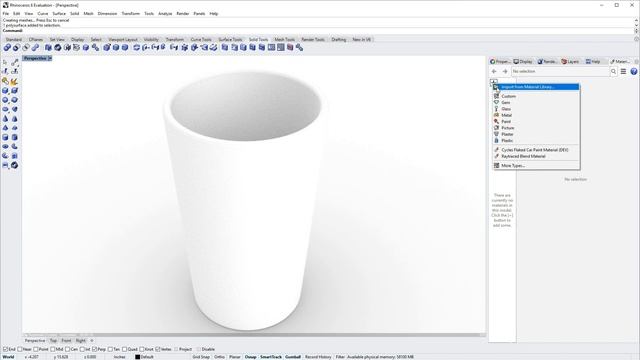This screenshot has height=360, width=640.
Task: Select Gem material type
Action: point(506,102)
